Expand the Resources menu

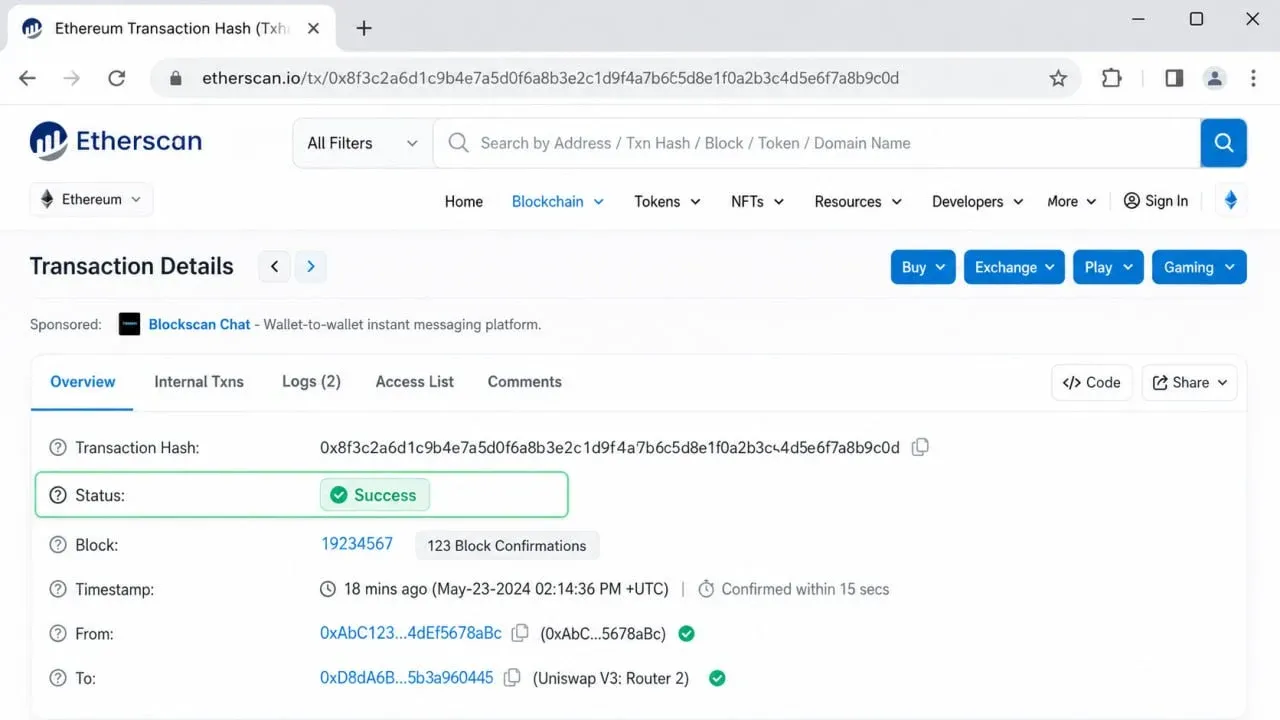click(858, 201)
